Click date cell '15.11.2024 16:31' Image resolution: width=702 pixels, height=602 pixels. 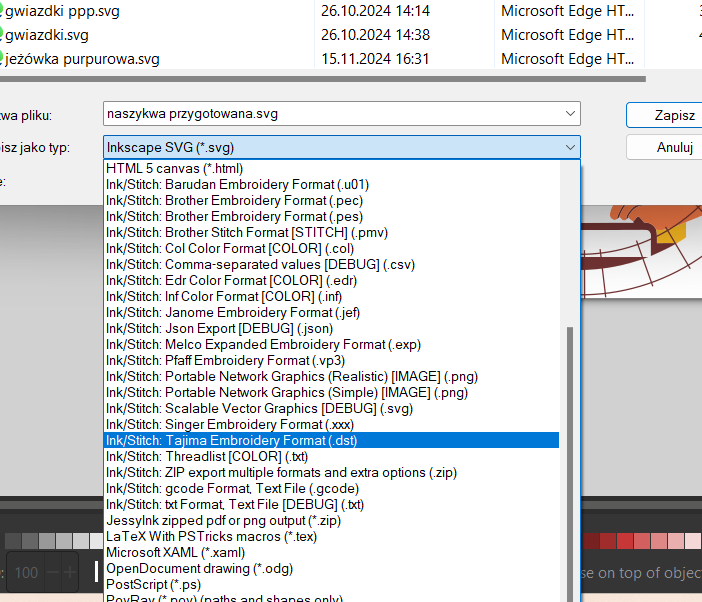coord(375,59)
